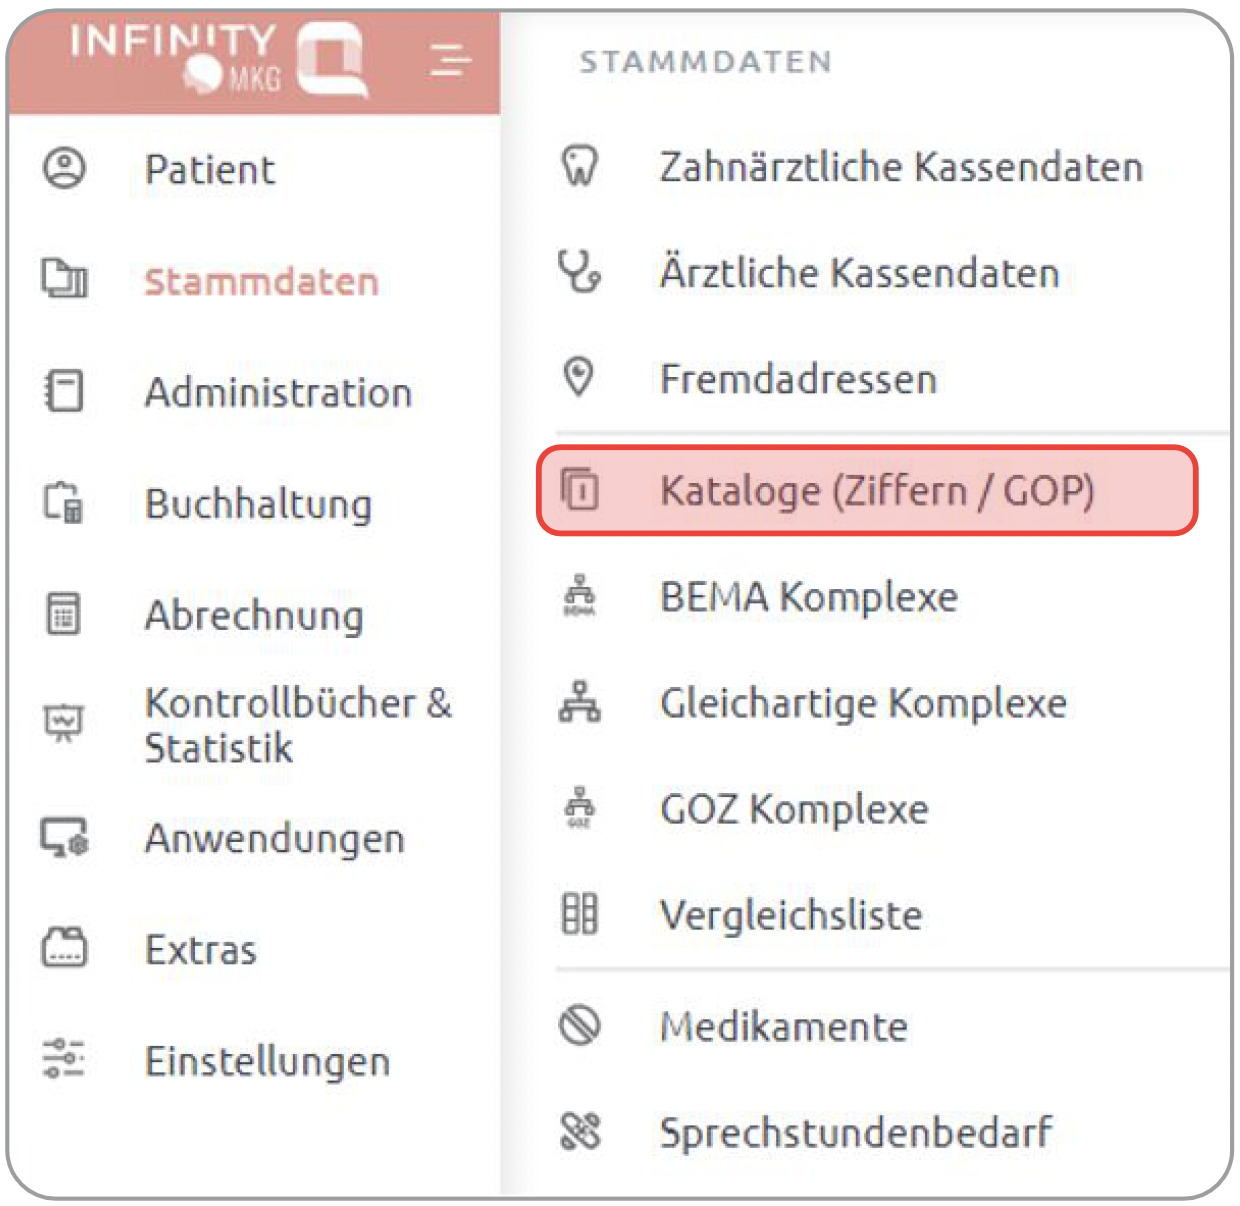Click the Patient profile icon

[64, 168]
